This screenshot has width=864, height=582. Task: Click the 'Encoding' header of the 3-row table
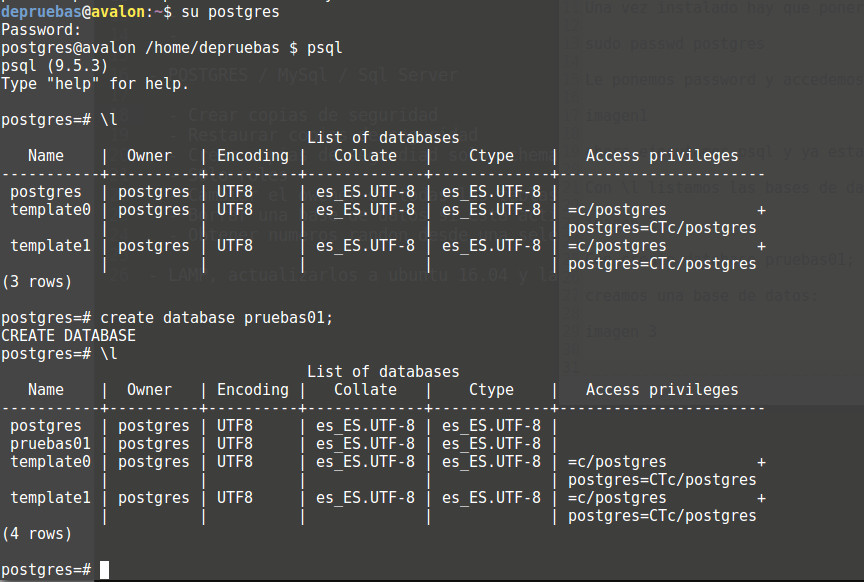253,157
